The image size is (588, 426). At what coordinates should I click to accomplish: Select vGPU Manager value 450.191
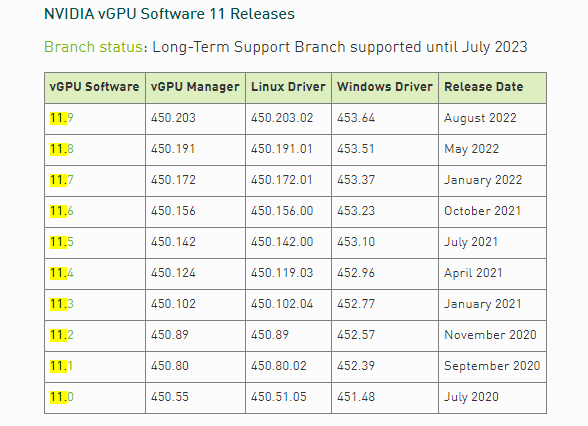(x=173, y=149)
